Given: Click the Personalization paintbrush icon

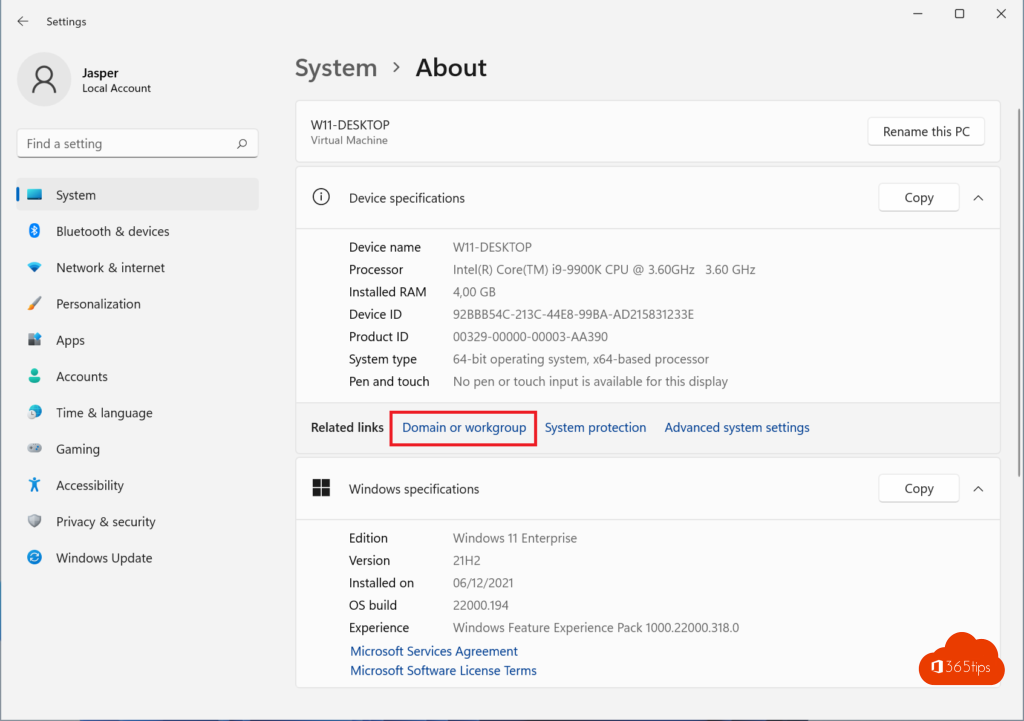Looking at the screenshot, I should click(35, 304).
